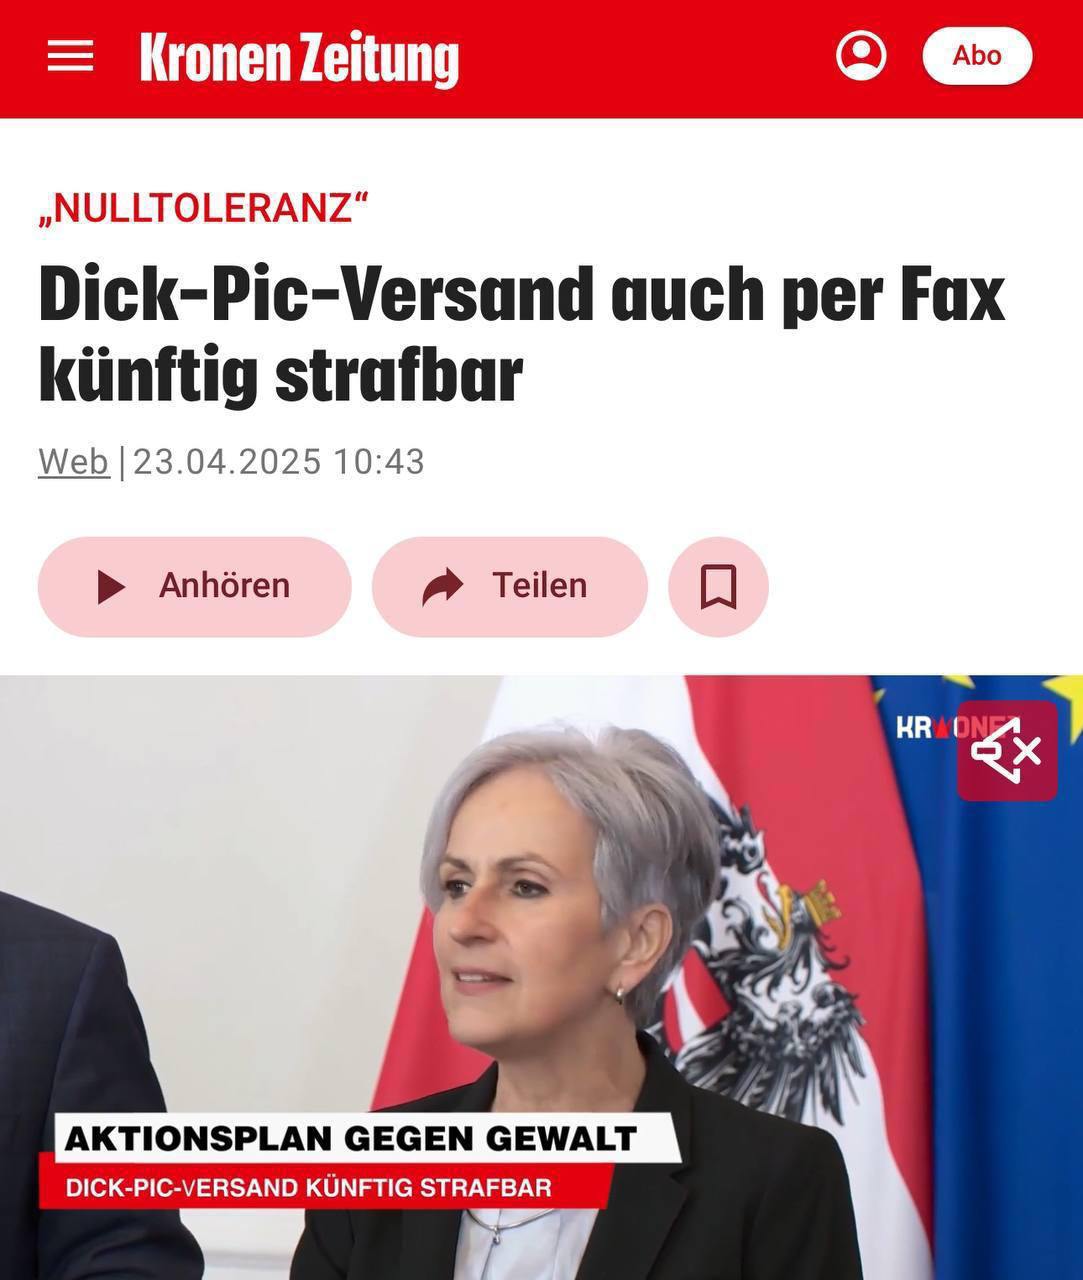Click the Aktionsplan gegen Gewalt video banner
This screenshot has width=1083, height=1280.
[x=351, y=1138]
